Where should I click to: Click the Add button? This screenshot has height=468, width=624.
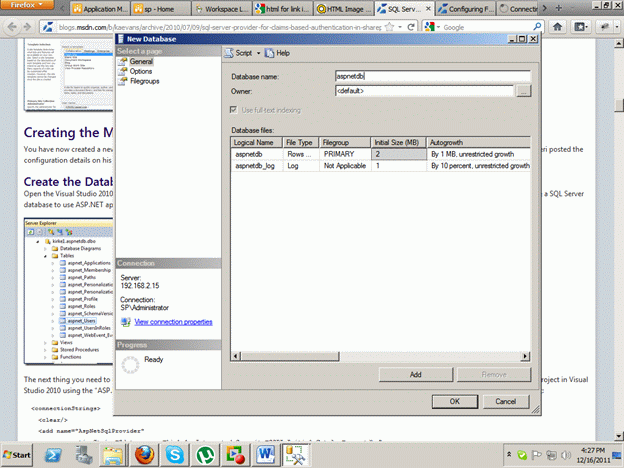click(415, 374)
